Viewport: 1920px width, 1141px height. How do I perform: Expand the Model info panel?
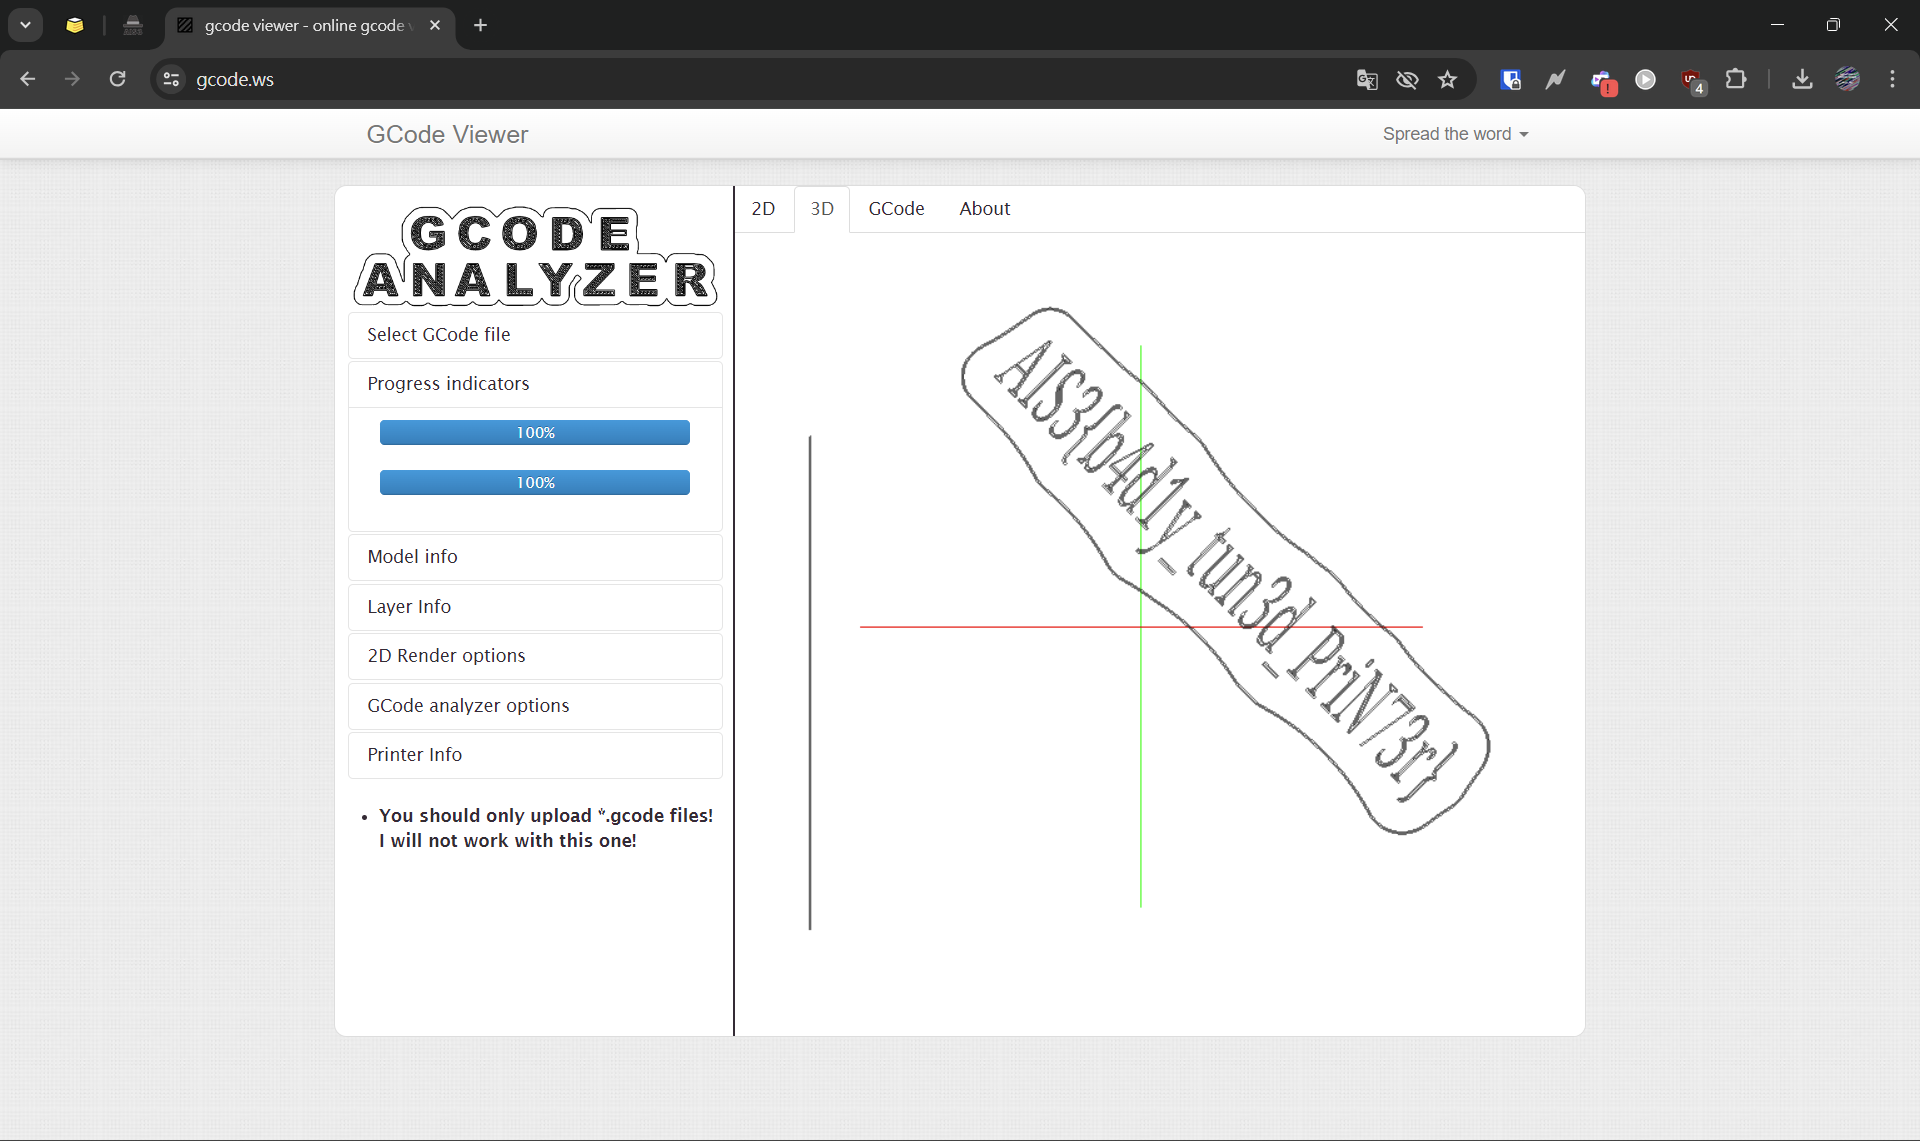click(x=534, y=556)
